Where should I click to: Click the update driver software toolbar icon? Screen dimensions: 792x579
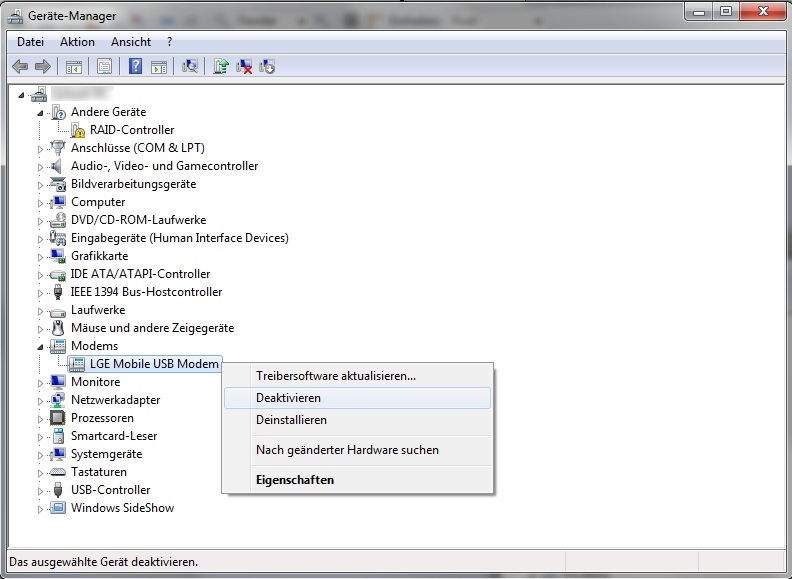pyautogui.click(x=220, y=67)
